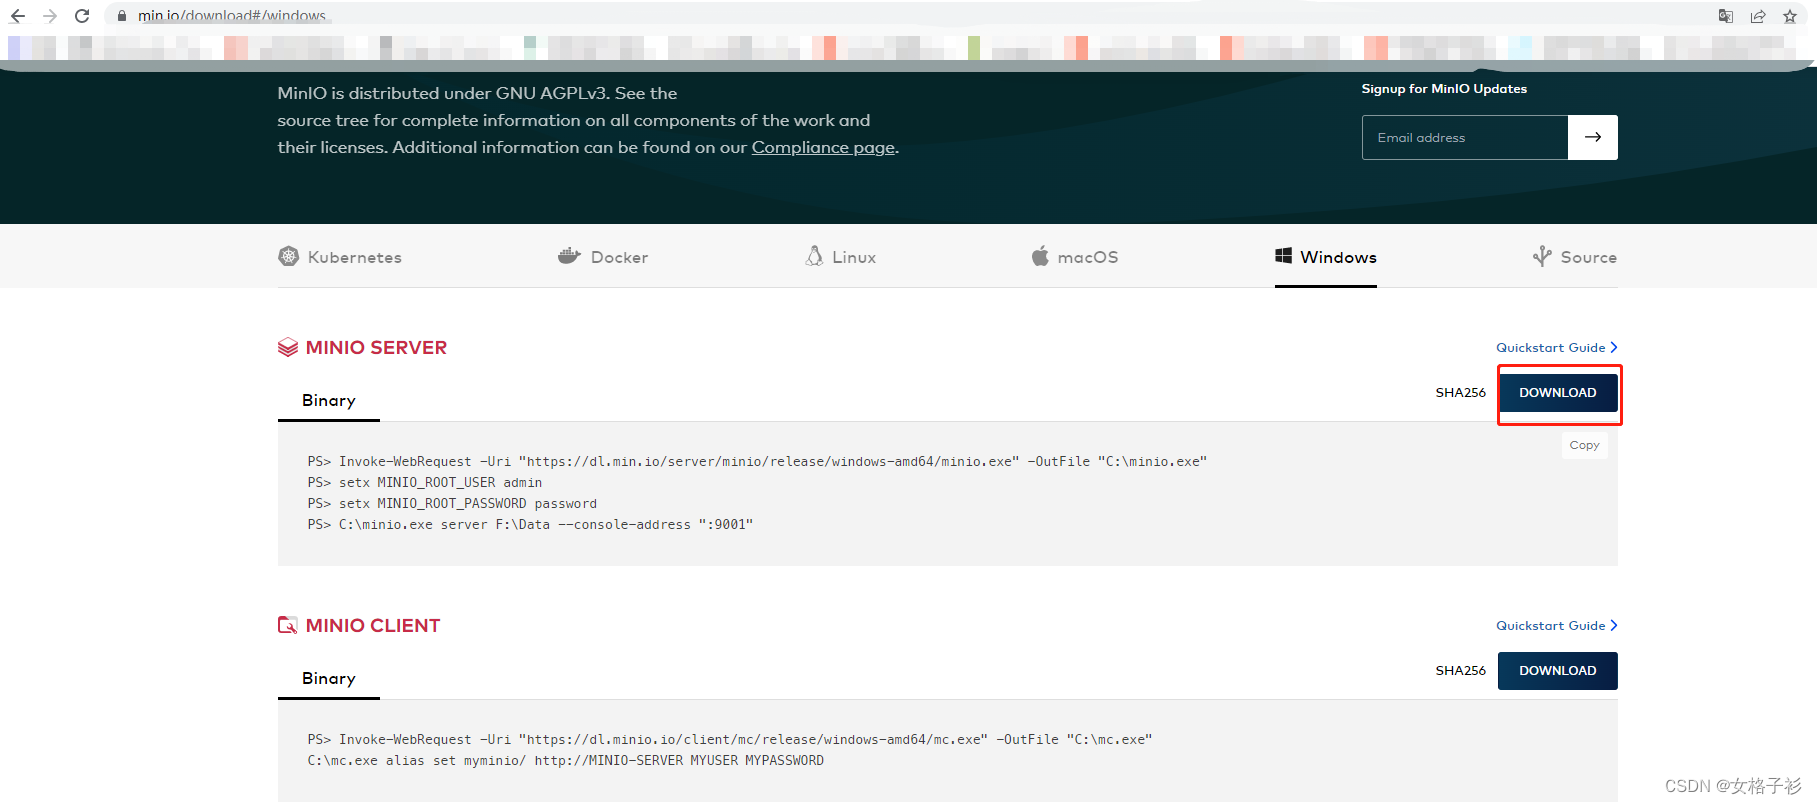Download the MinIO Server binary

(x=1558, y=393)
